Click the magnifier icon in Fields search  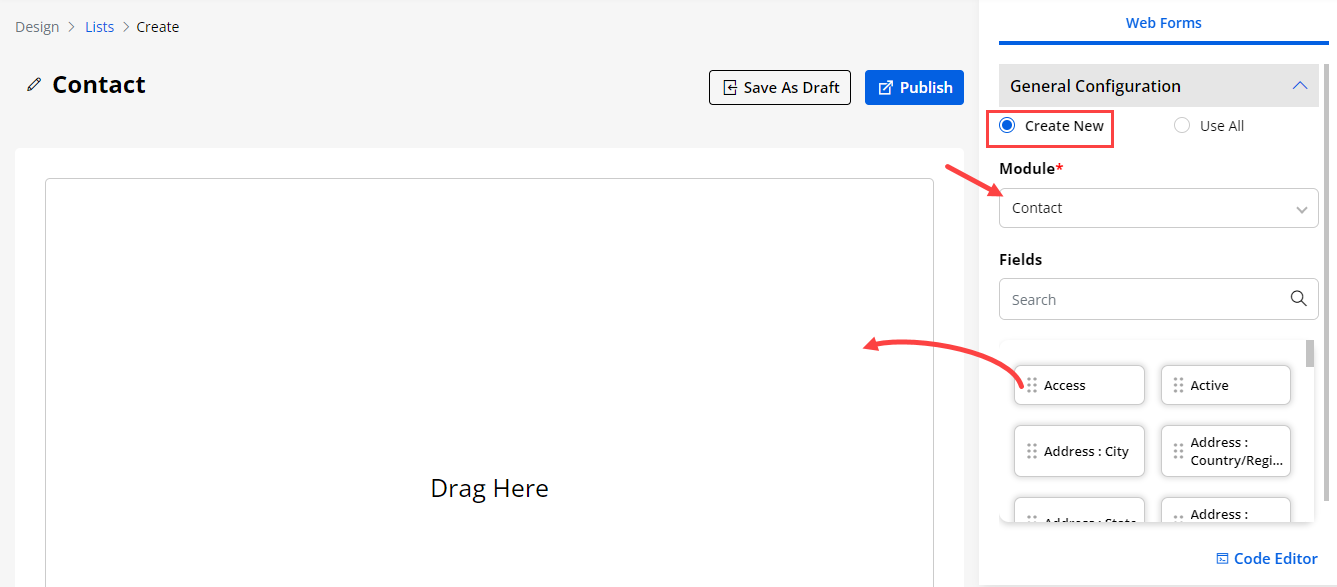[1298, 298]
